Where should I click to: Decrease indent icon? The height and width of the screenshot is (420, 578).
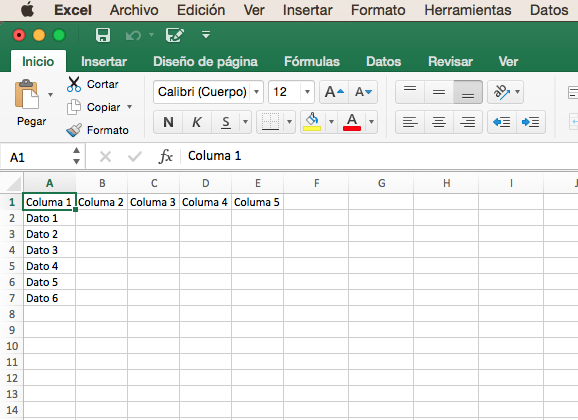(x=502, y=122)
